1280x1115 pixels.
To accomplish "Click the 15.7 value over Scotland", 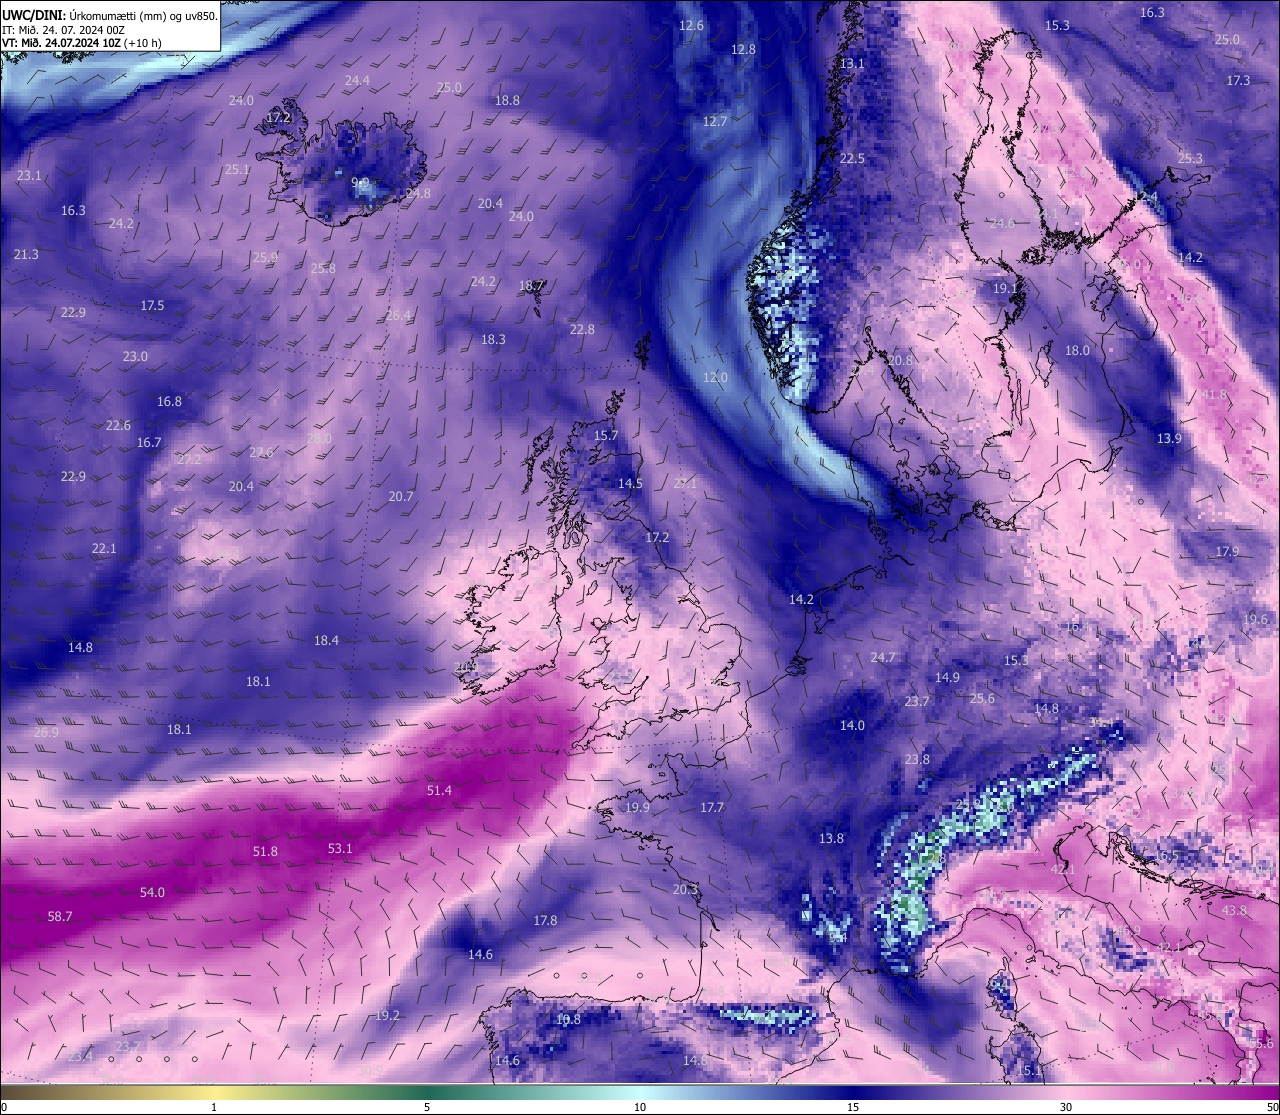I will (606, 435).
